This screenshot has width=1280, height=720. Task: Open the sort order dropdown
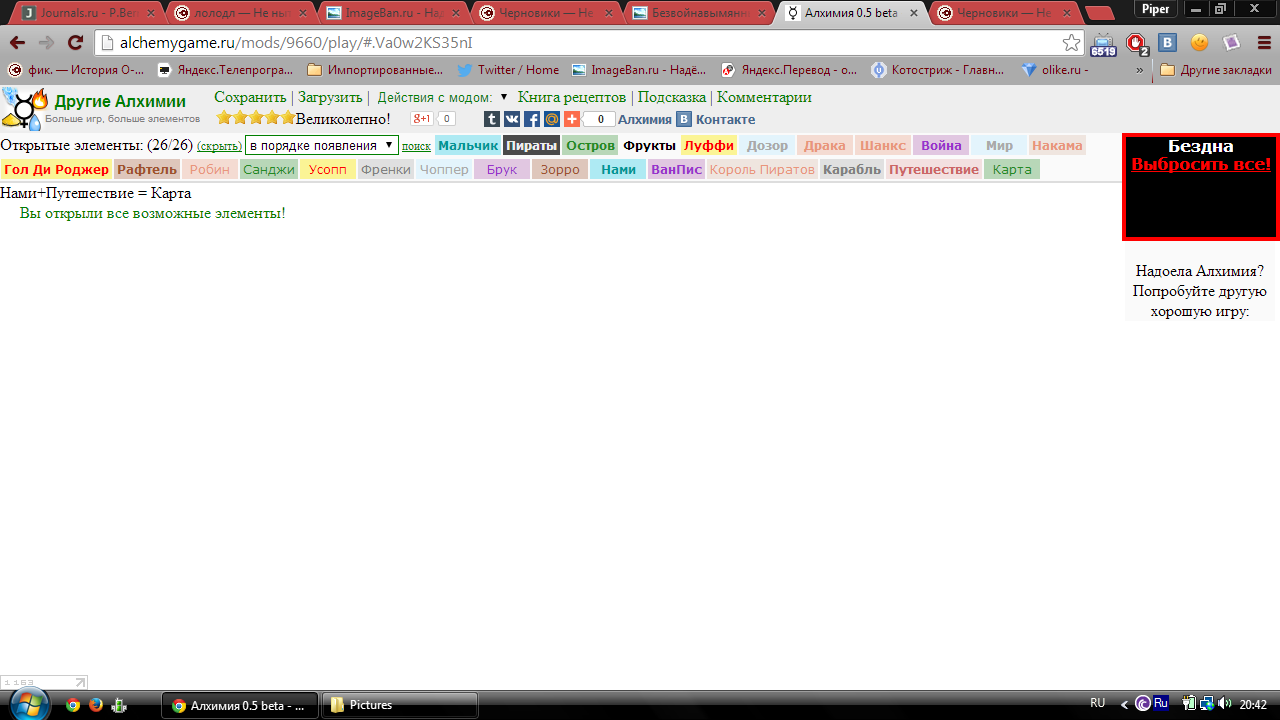(321, 145)
